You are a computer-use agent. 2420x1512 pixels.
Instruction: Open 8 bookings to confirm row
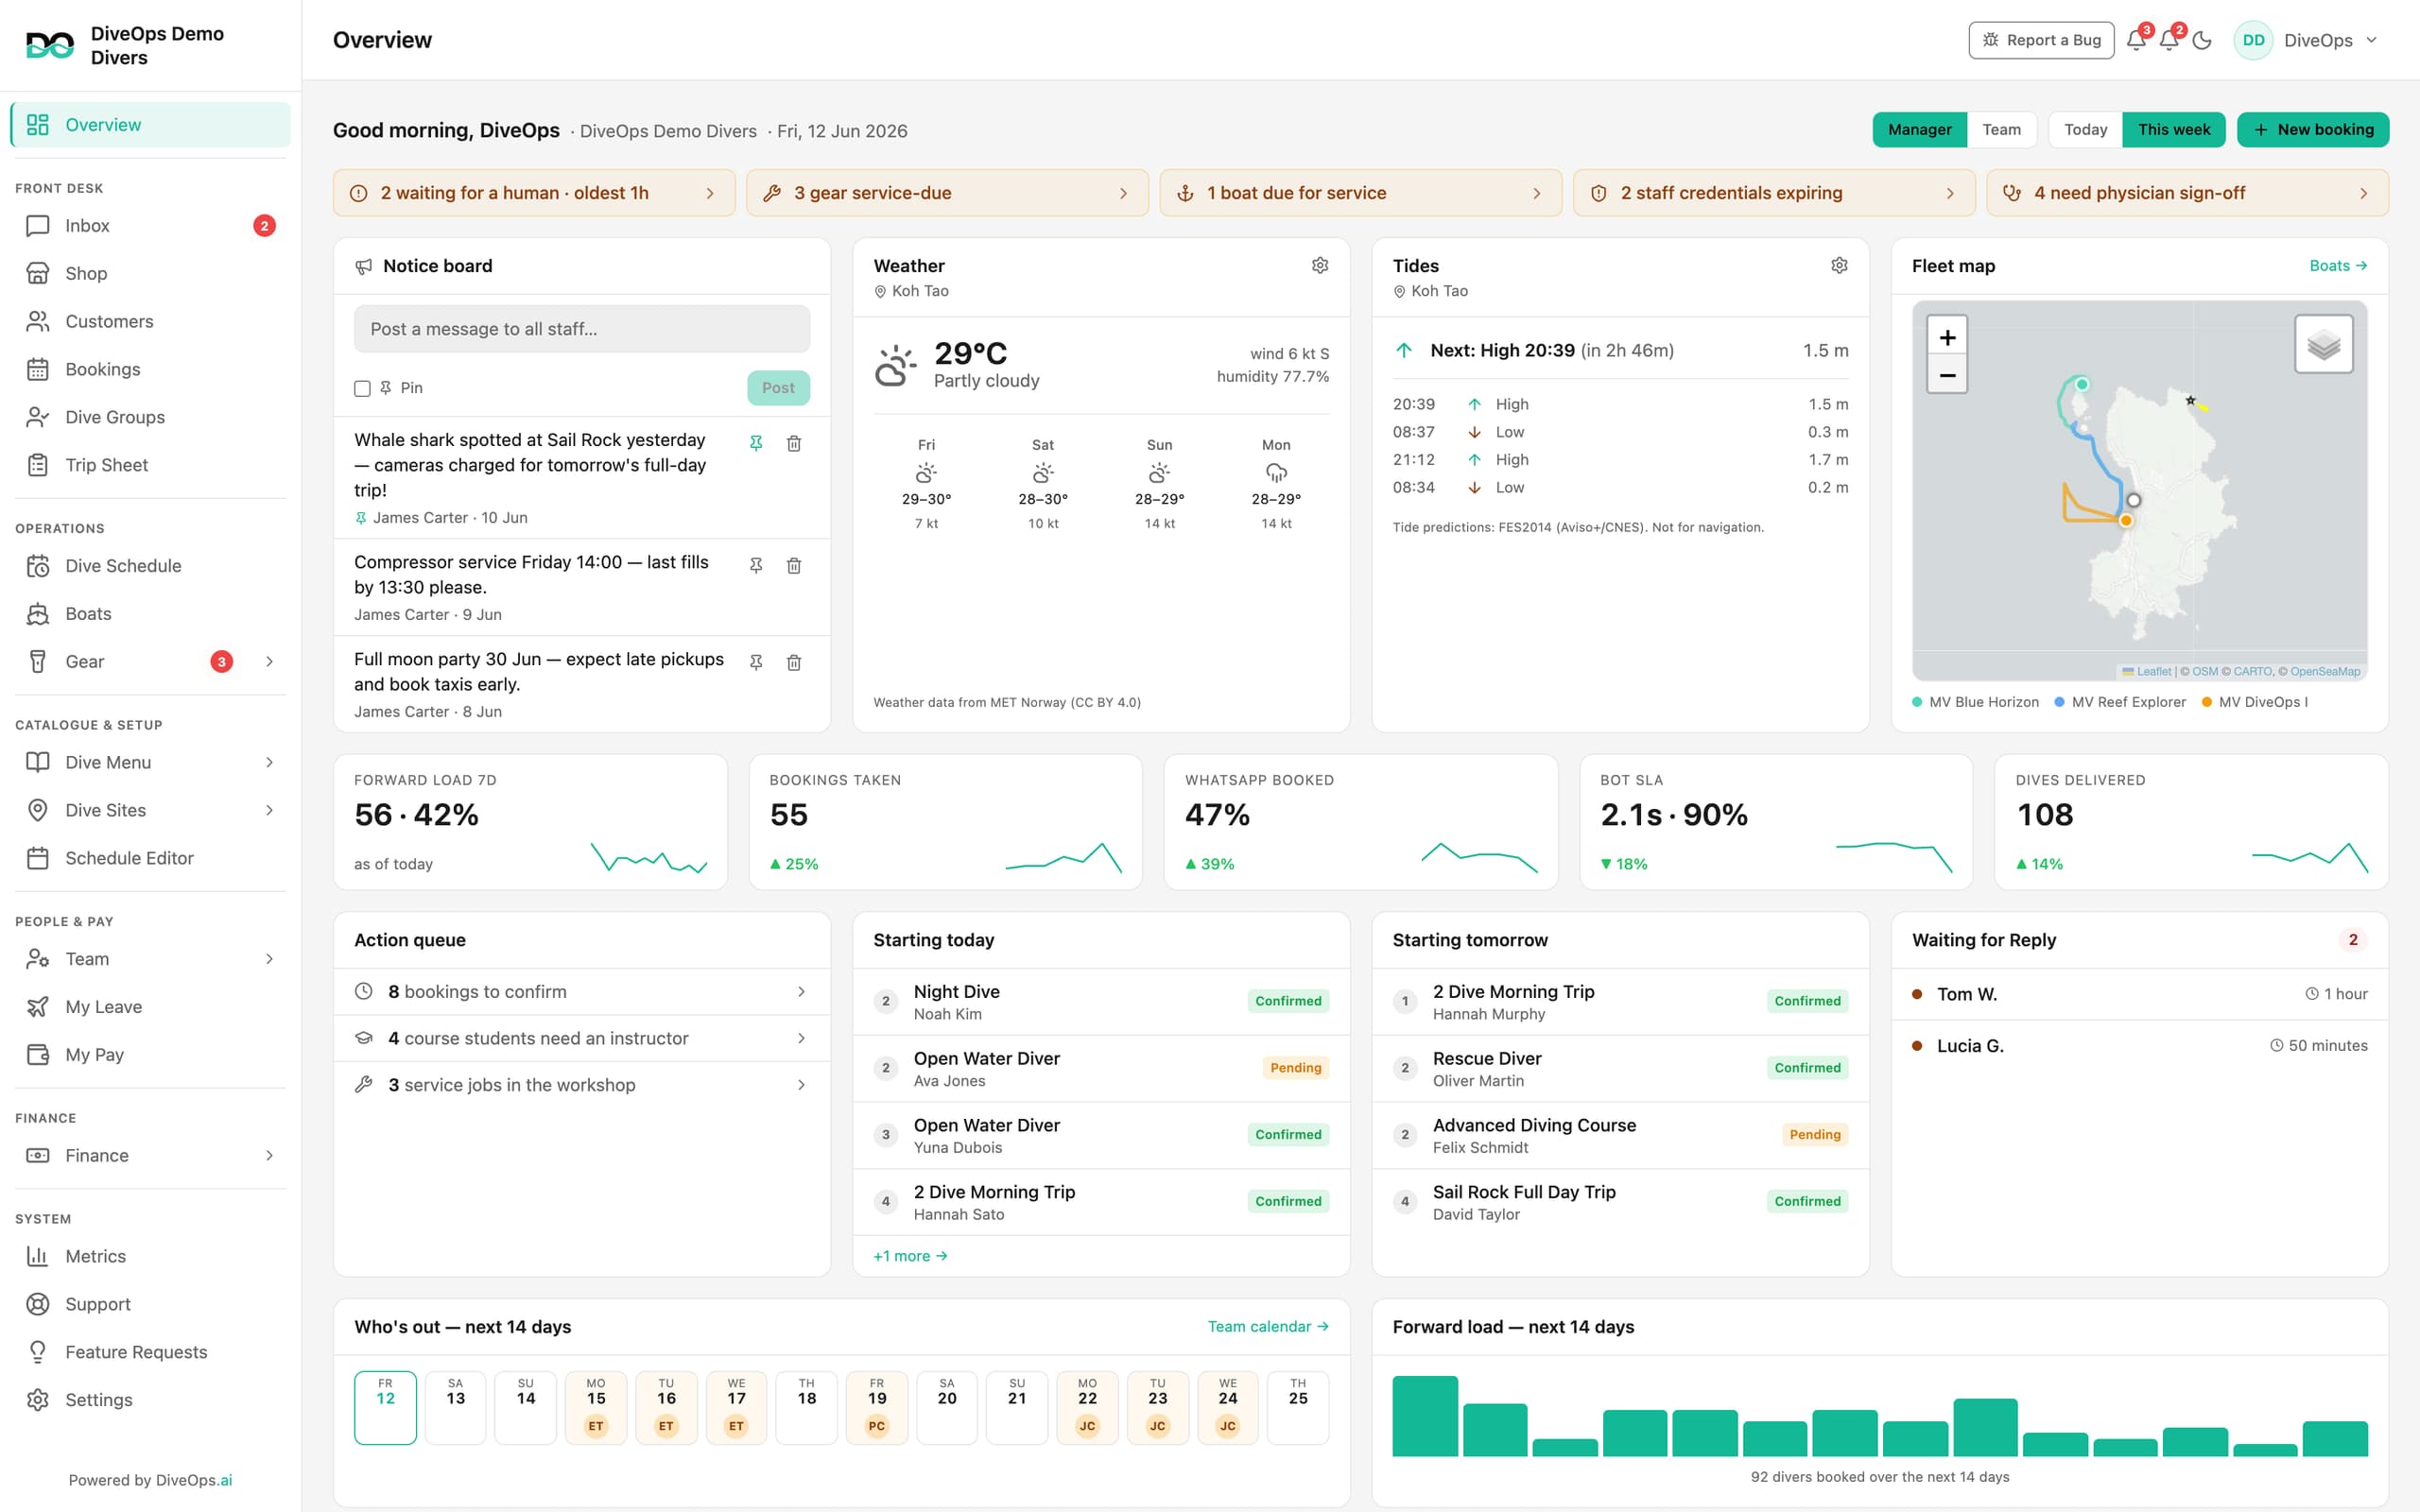coord(582,992)
